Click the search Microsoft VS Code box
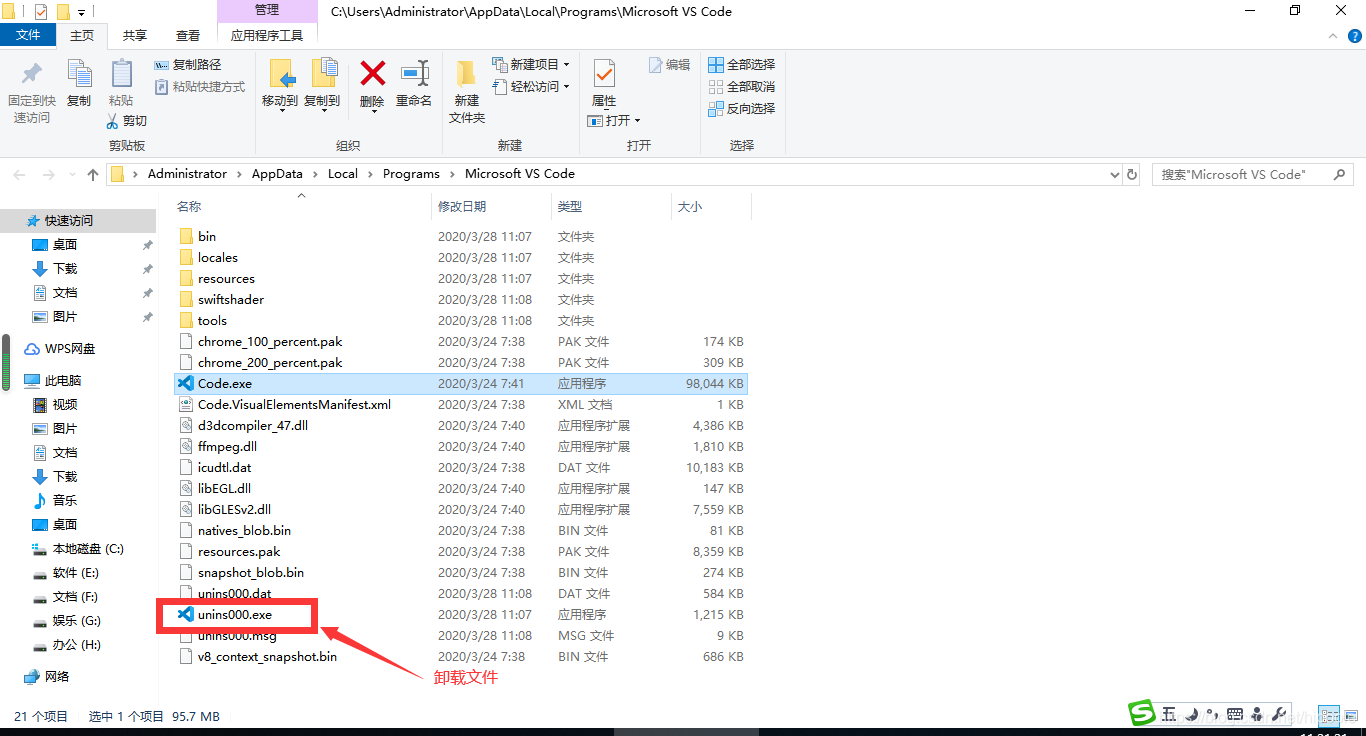This screenshot has height=736, width=1366. pyautogui.click(x=1253, y=174)
